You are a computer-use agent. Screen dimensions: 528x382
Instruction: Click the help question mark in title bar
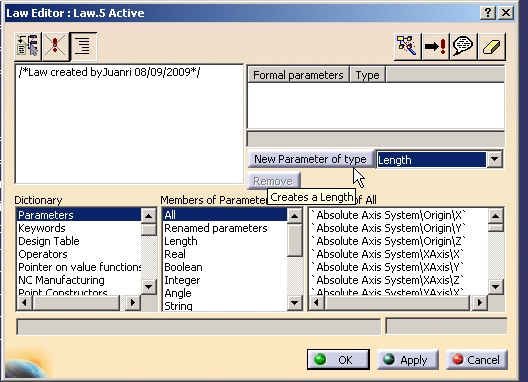[x=488, y=13]
